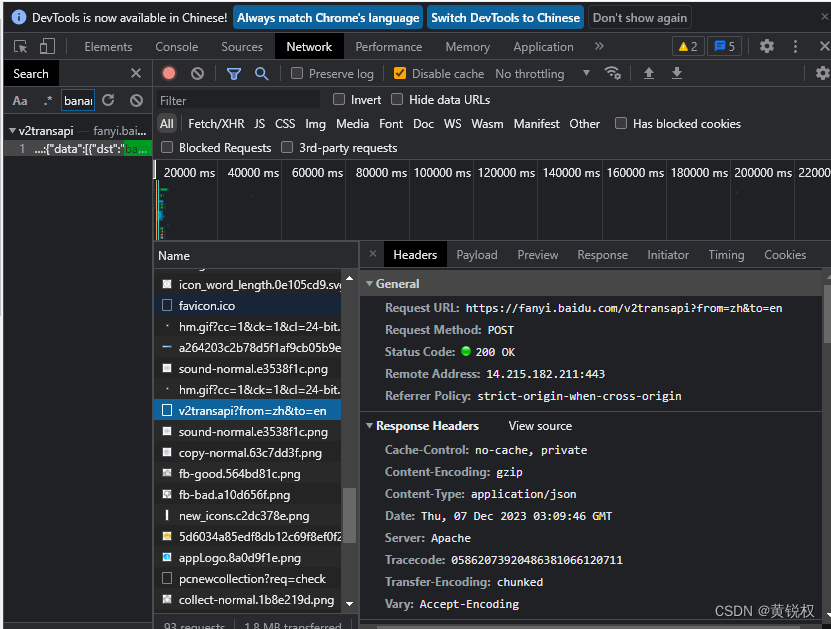Show more DevTools tabs chevron

point(599,46)
